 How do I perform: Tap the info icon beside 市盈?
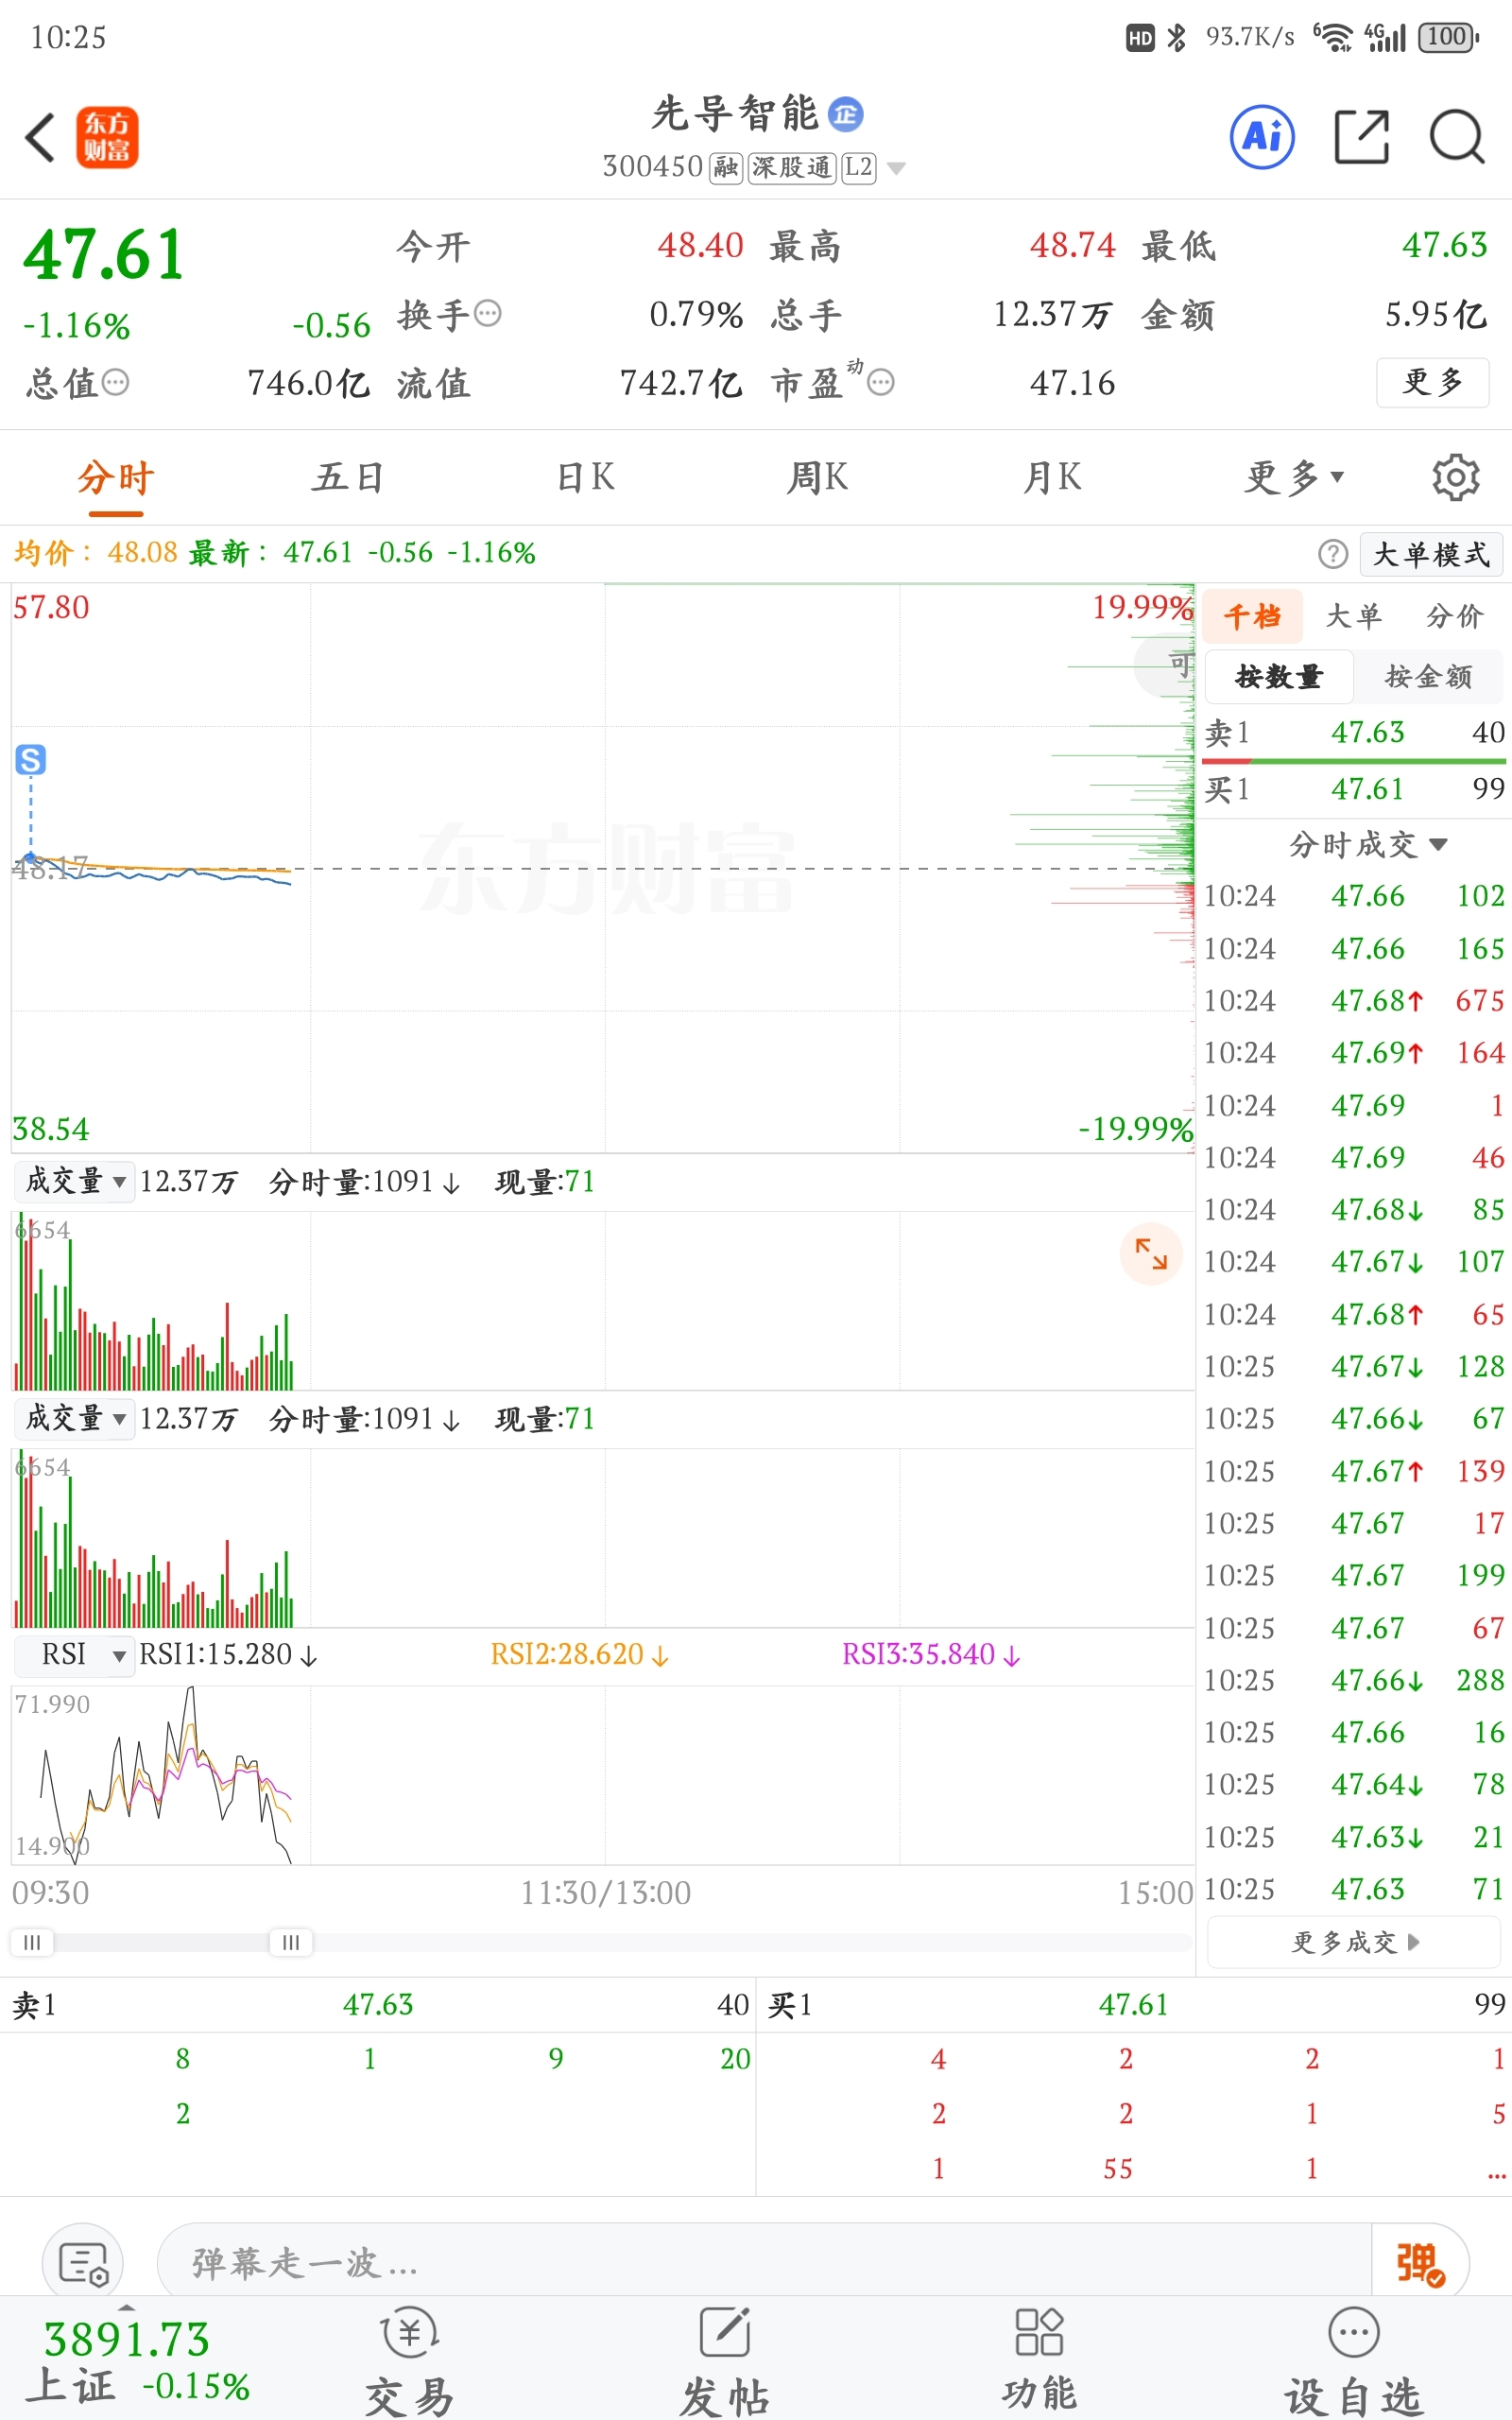pos(881,382)
